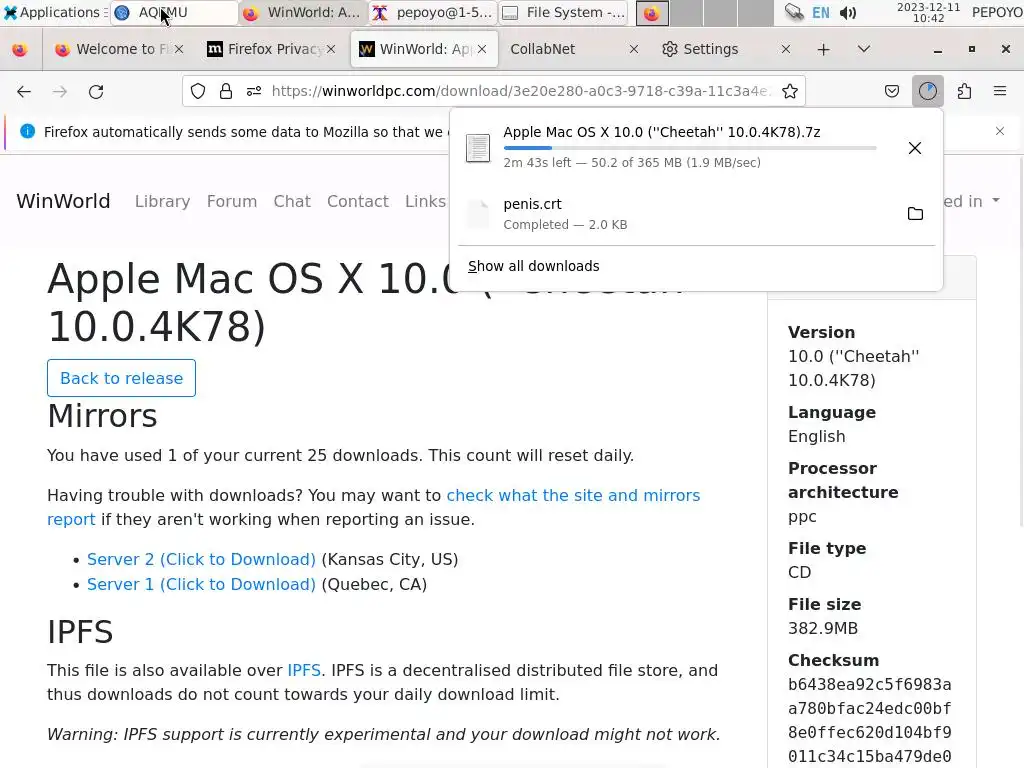Select the WinWorld Apple tab
The height and width of the screenshot is (768, 1024).
click(424, 50)
